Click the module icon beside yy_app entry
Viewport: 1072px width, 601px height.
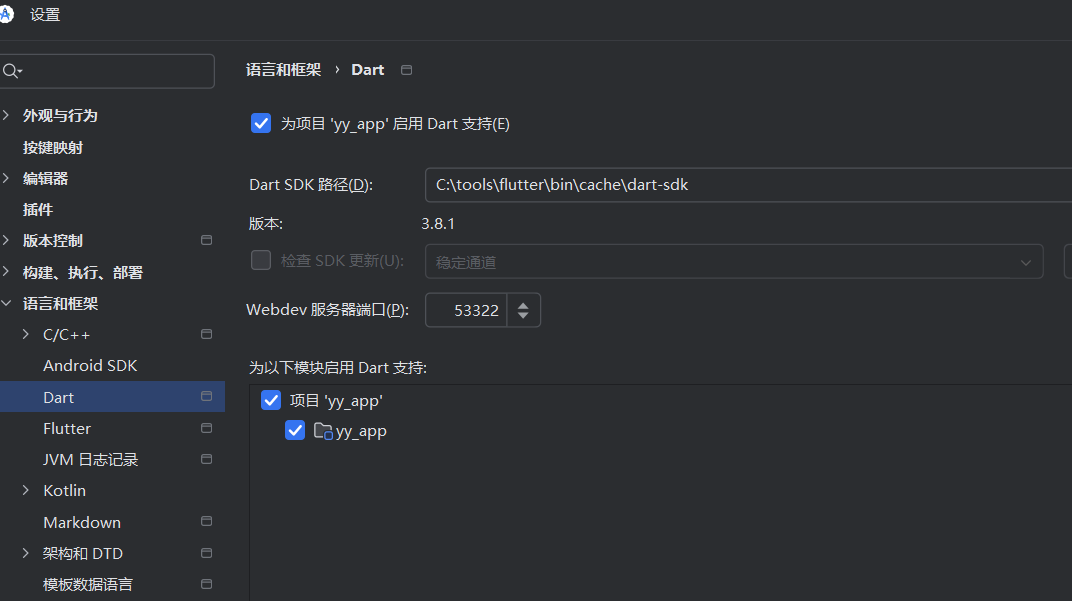pos(322,431)
